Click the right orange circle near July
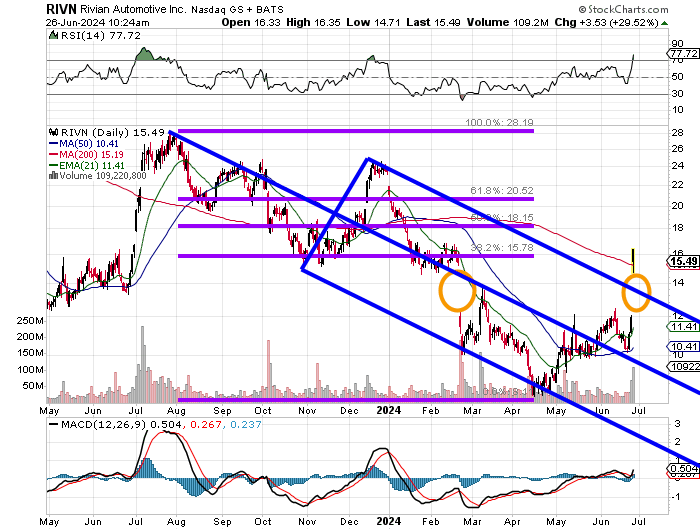This screenshot has width=700, height=530. 636,292
